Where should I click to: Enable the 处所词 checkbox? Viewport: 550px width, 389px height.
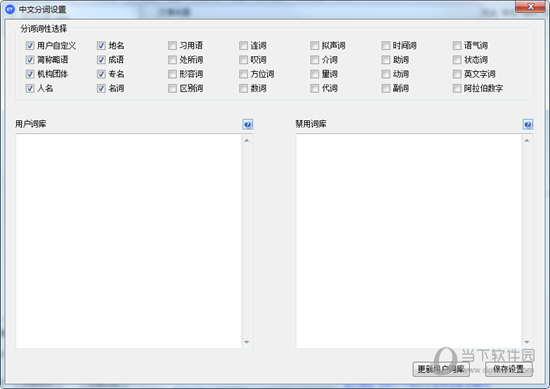pos(172,60)
